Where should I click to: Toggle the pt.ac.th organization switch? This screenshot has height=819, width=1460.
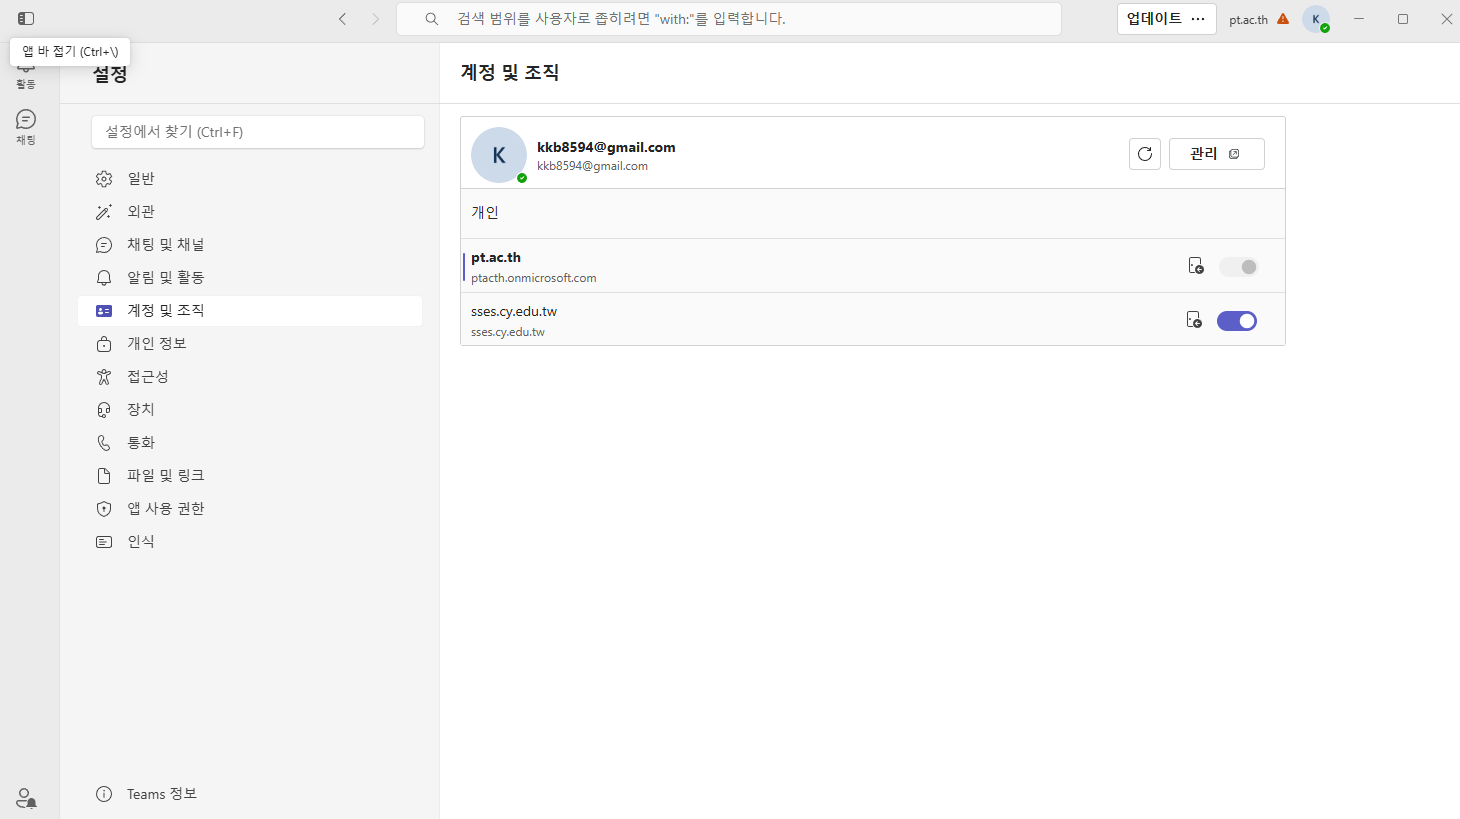[x=1238, y=267]
